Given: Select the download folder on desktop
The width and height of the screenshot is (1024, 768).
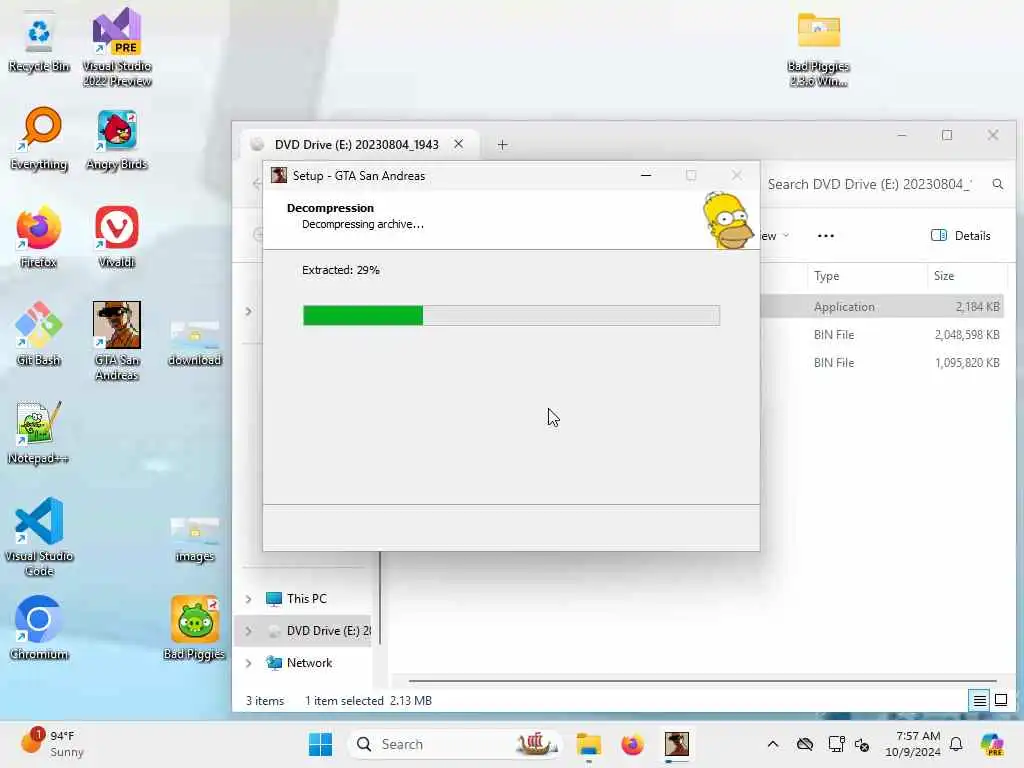Looking at the screenshot, I should coord(195,342).
